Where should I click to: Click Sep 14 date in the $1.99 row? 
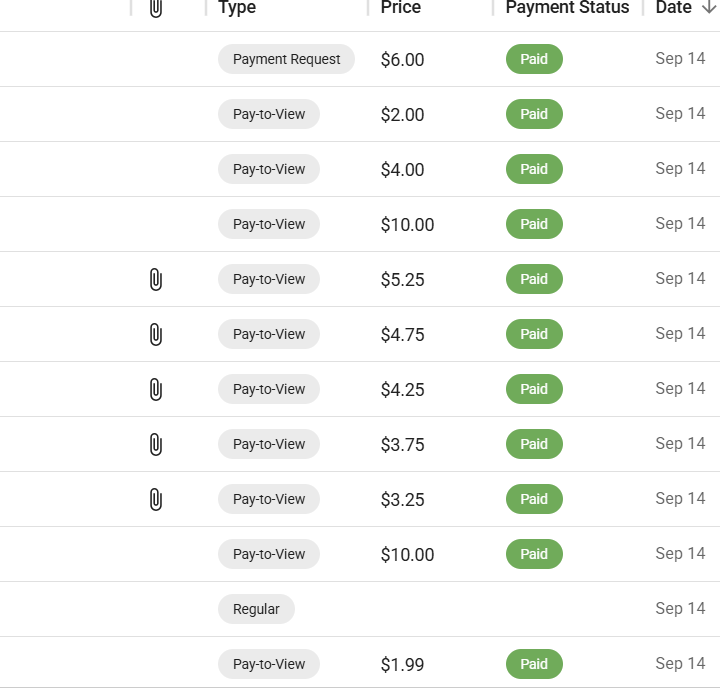680,663
